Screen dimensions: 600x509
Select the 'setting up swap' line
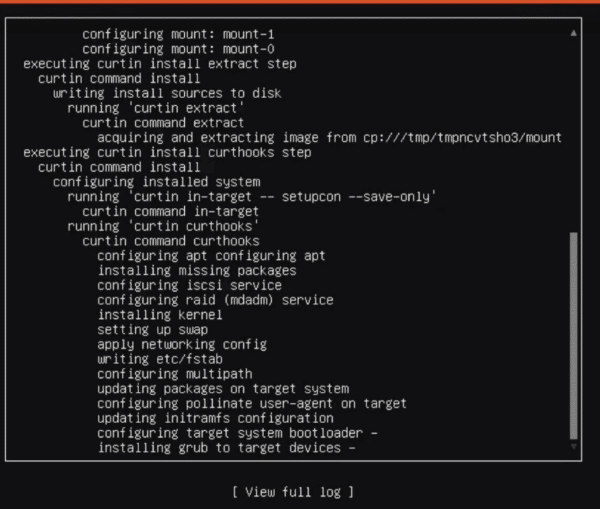(x=153, y=329)
